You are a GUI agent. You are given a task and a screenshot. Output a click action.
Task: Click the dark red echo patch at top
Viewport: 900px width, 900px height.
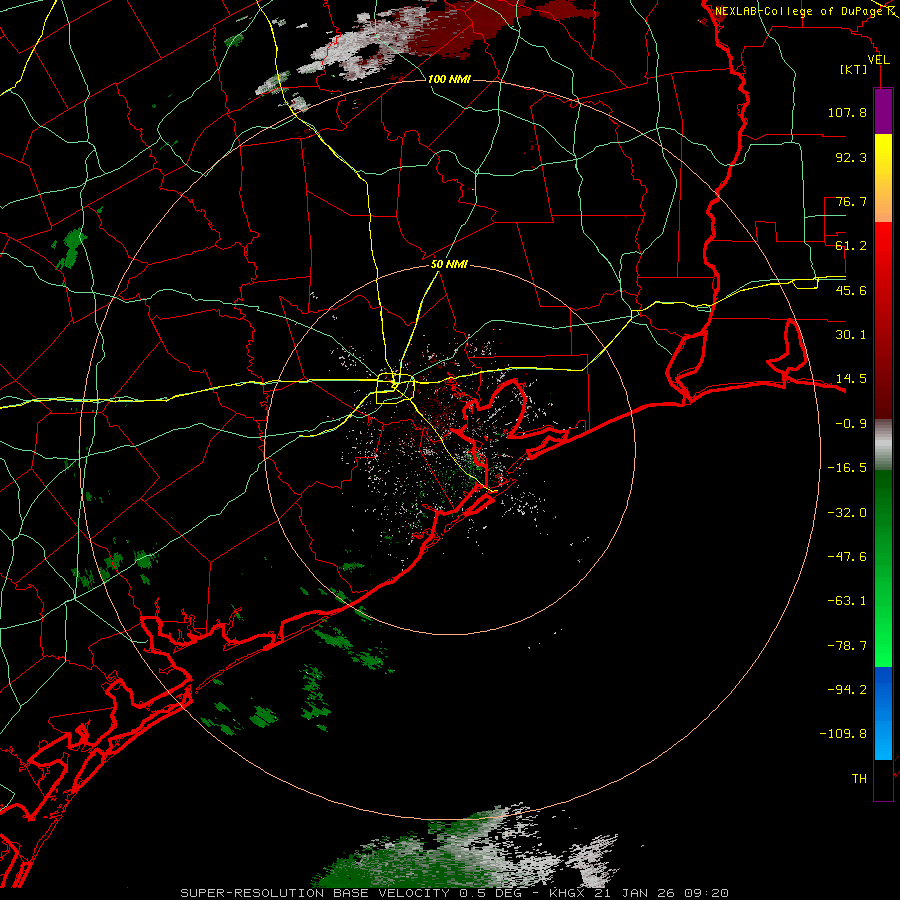(x=465, y=29)
